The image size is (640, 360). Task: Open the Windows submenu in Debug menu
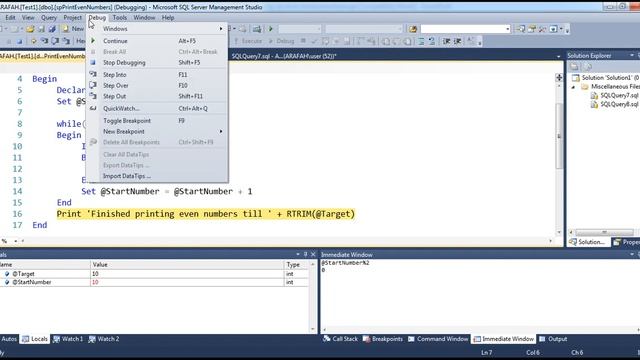tap(157, 29)
